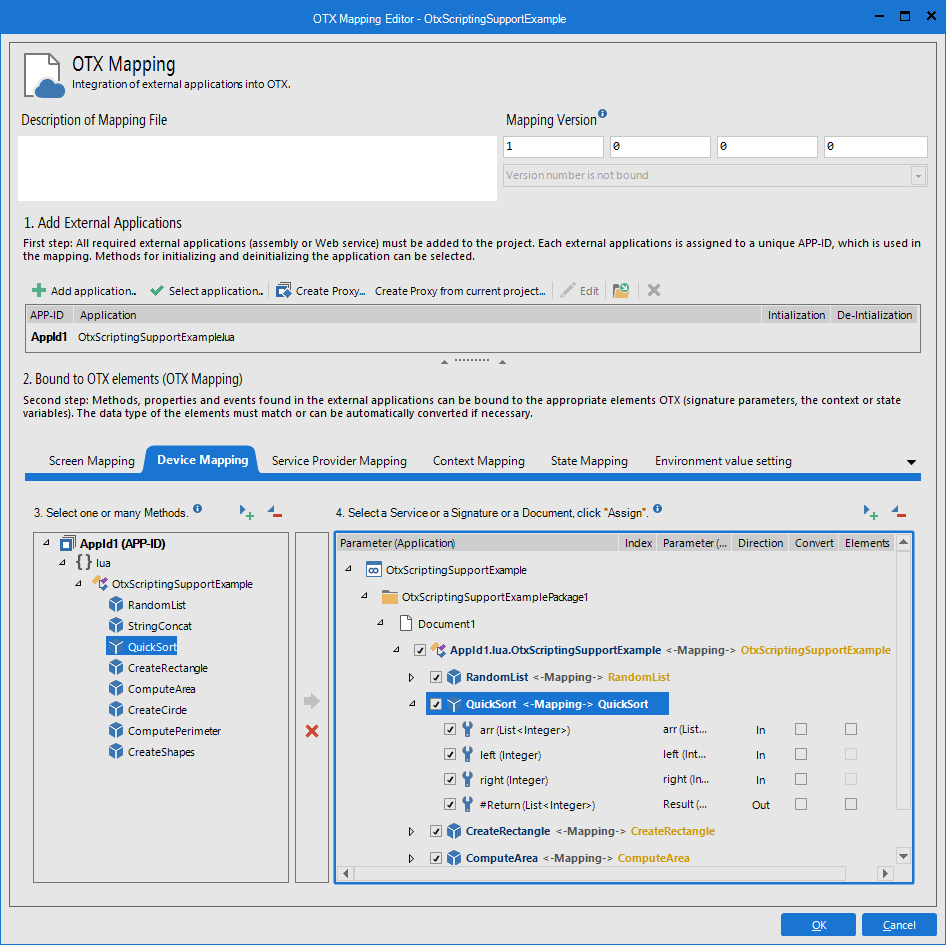Uncheck the QuickSort mapping checkbox

pyautogui.click(x=436, y=704)
